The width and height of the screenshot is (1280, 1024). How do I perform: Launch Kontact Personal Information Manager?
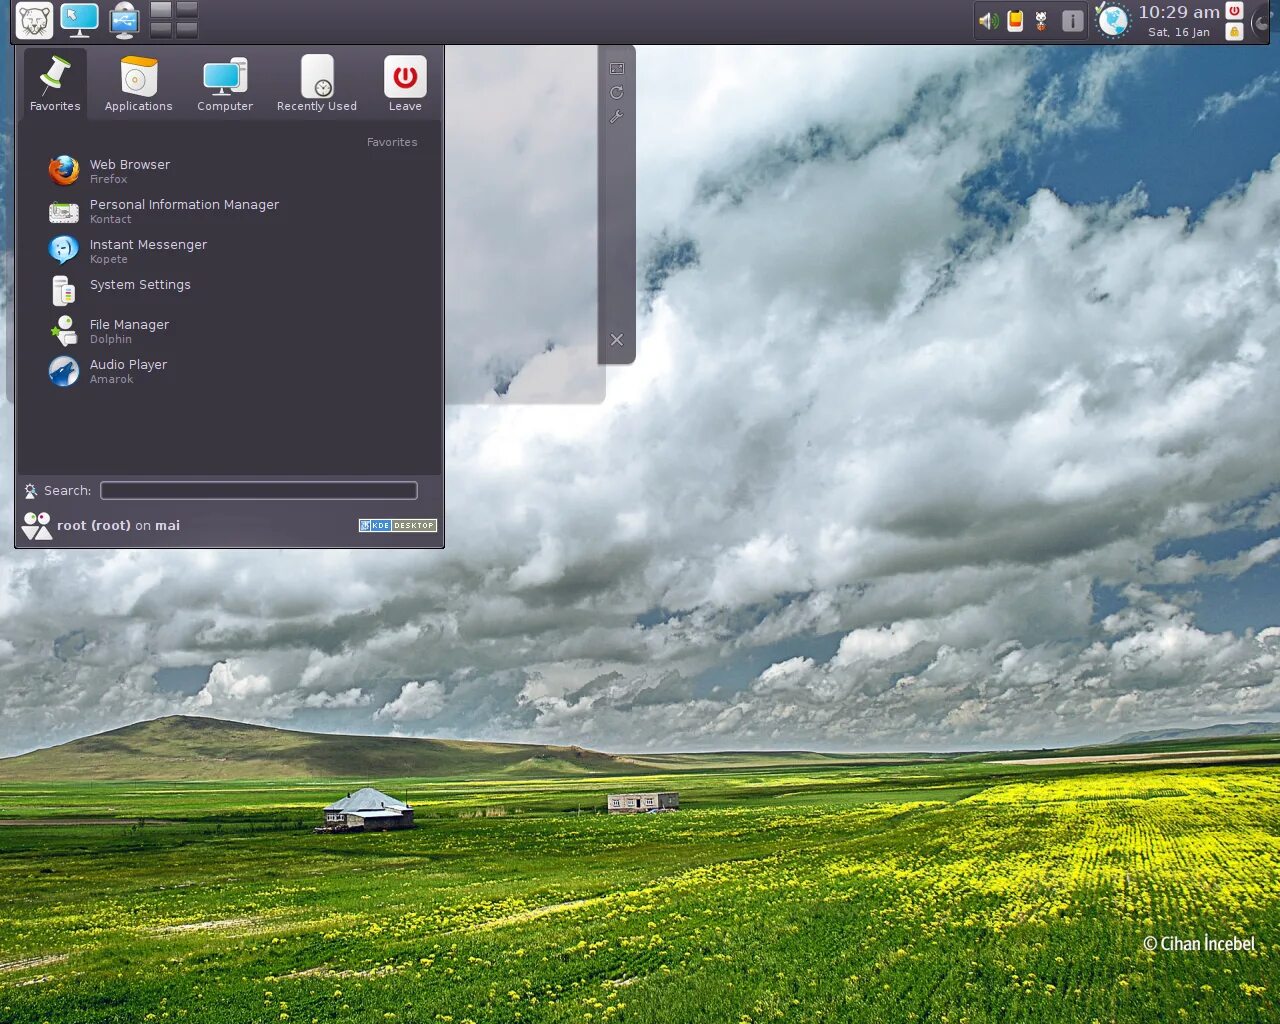[x=230, y=211]
